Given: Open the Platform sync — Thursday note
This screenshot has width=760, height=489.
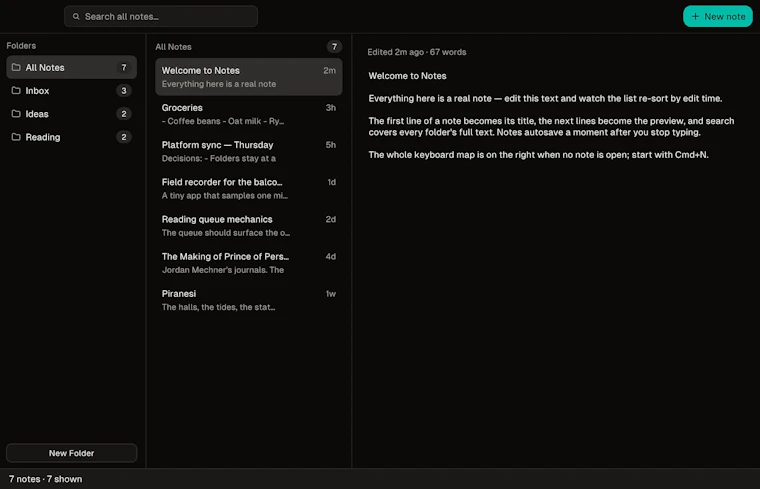Looking at the screenshot, I should coord(249,151).
